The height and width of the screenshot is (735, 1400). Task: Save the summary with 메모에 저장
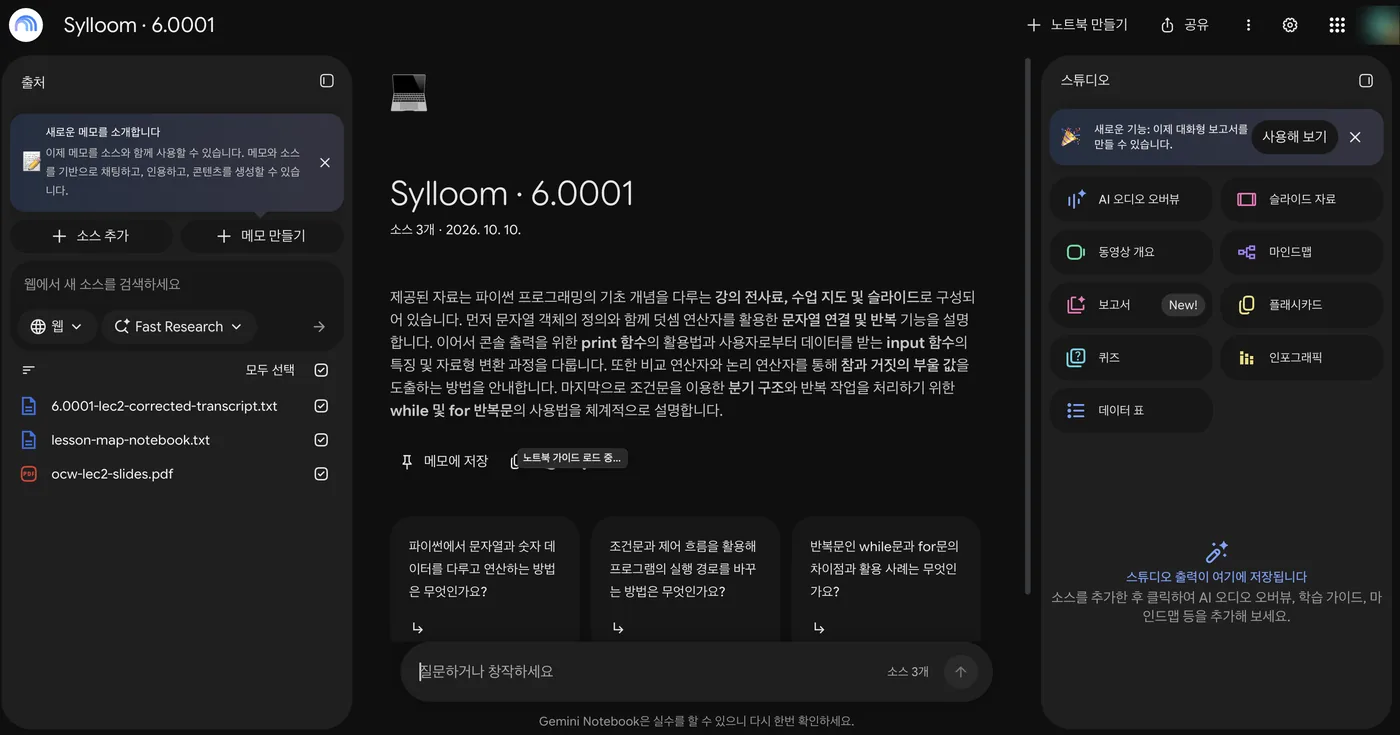tap(445, 461)
